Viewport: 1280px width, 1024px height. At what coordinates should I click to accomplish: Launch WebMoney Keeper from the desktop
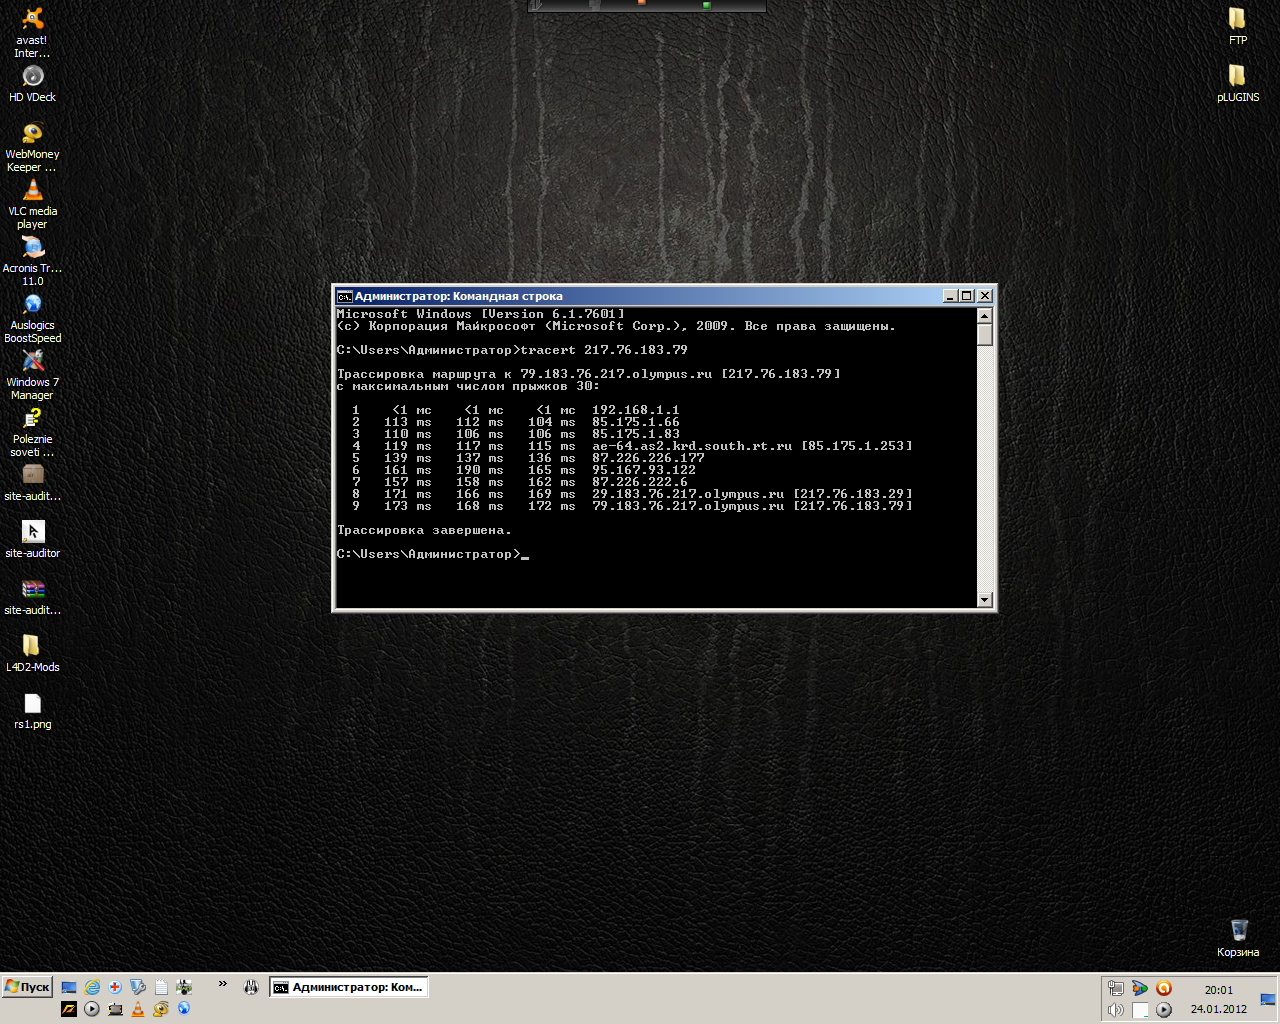tap(32, 134)
